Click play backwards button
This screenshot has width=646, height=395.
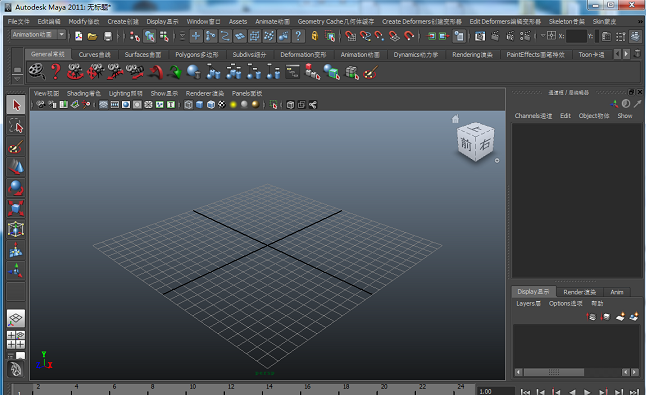coord(572,392)
